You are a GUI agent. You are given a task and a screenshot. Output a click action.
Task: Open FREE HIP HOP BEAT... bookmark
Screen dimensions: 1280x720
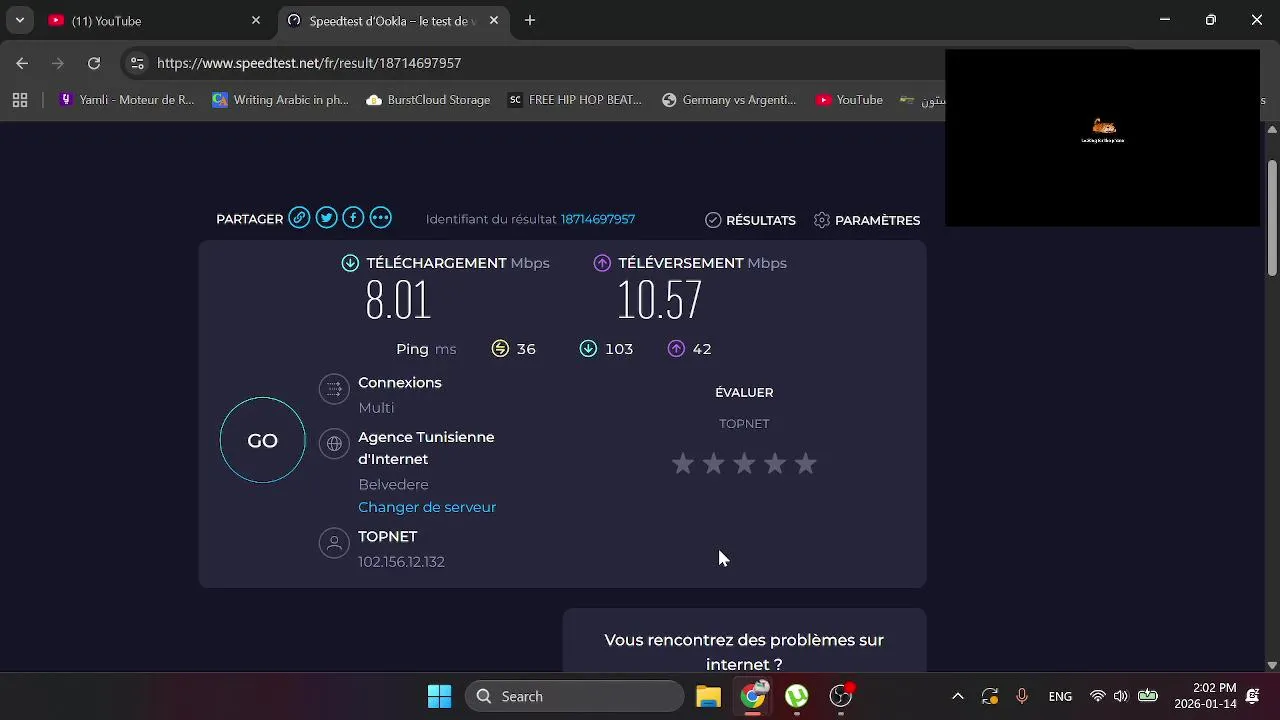pyautogui.click(x=575, y=100)
